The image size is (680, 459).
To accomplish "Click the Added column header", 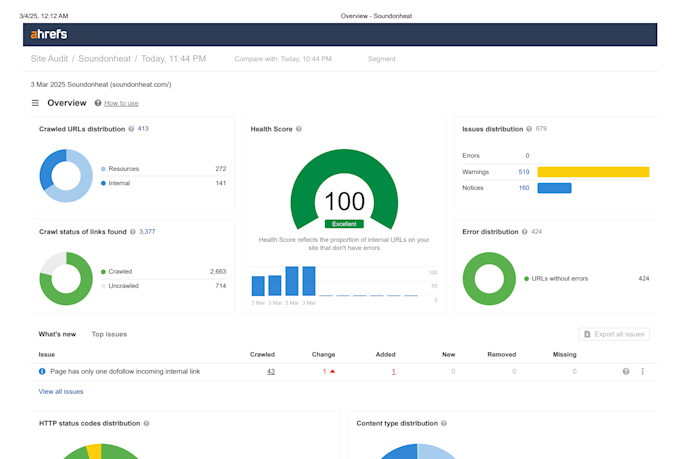I will click(386, 354).
